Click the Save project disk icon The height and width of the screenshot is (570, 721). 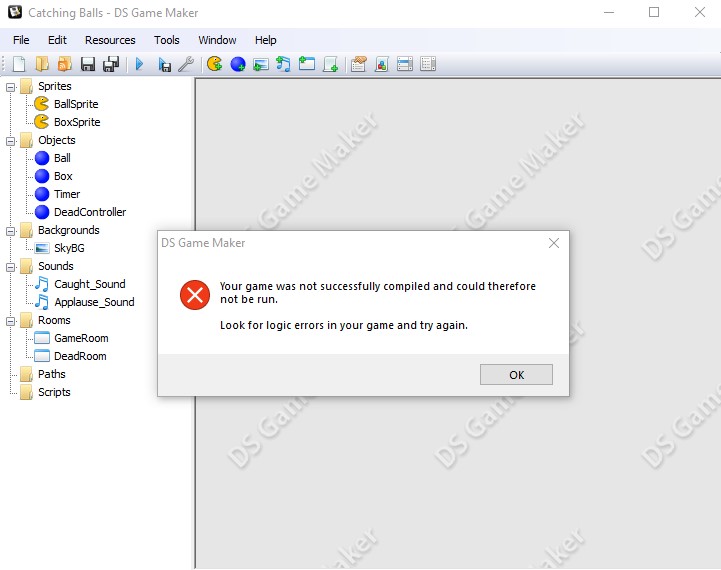tap(88, 64)
